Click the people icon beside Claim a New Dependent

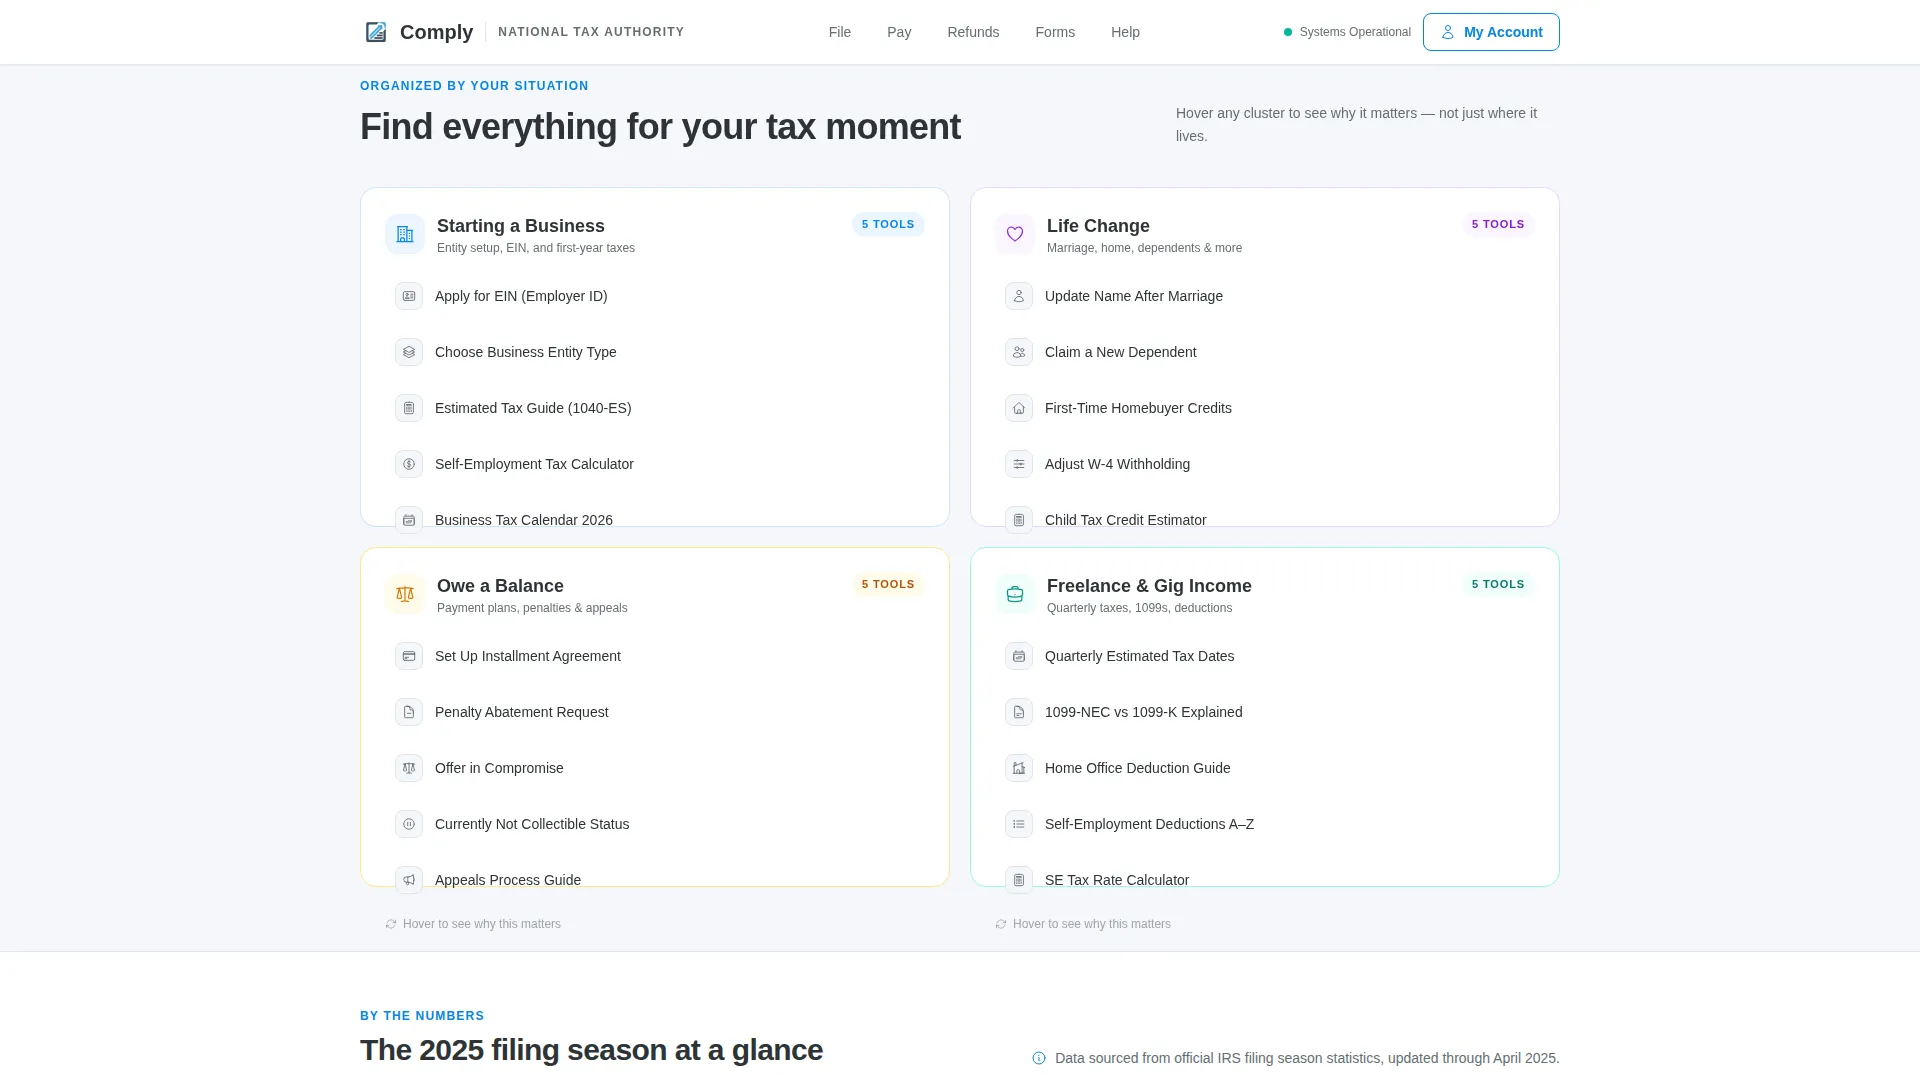pos(1019,352)
